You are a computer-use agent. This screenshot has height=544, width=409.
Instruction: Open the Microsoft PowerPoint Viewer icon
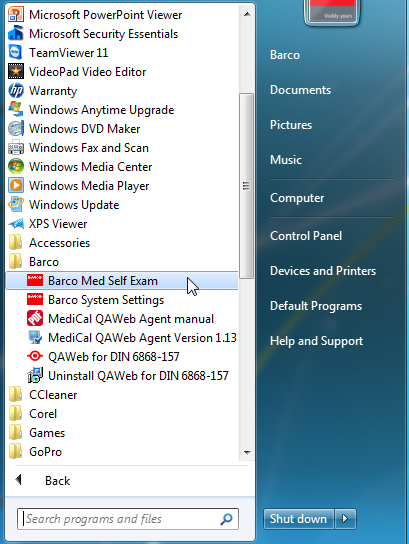pyautogui.click(x=16, y=15)
